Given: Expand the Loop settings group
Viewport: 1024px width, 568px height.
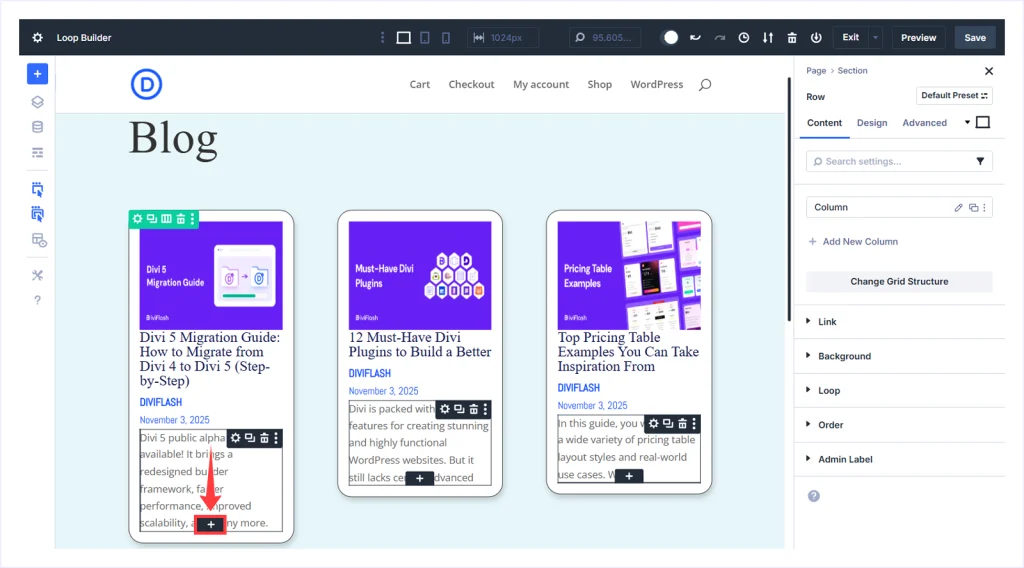Looking at the screenshot, I should pyautogui.click(x=829, y=391).
